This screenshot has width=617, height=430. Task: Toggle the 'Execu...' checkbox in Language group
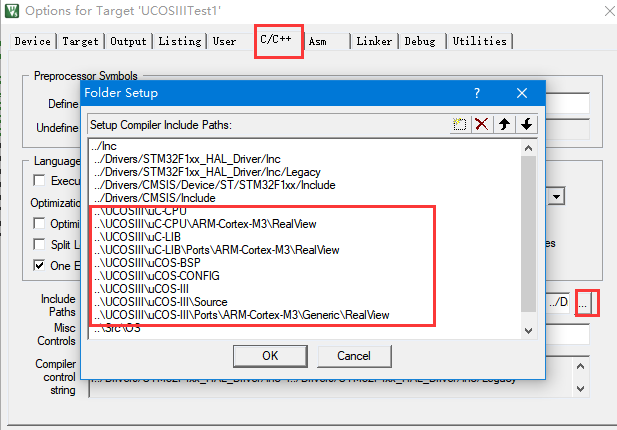pyautogui.click(x=39, y=180)
